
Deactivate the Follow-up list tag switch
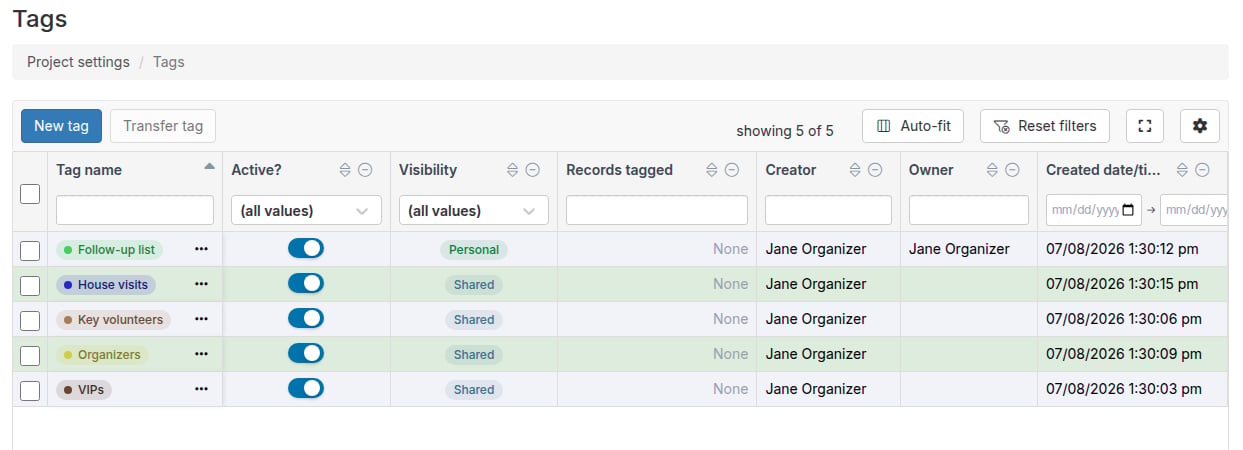coord(306,248)
